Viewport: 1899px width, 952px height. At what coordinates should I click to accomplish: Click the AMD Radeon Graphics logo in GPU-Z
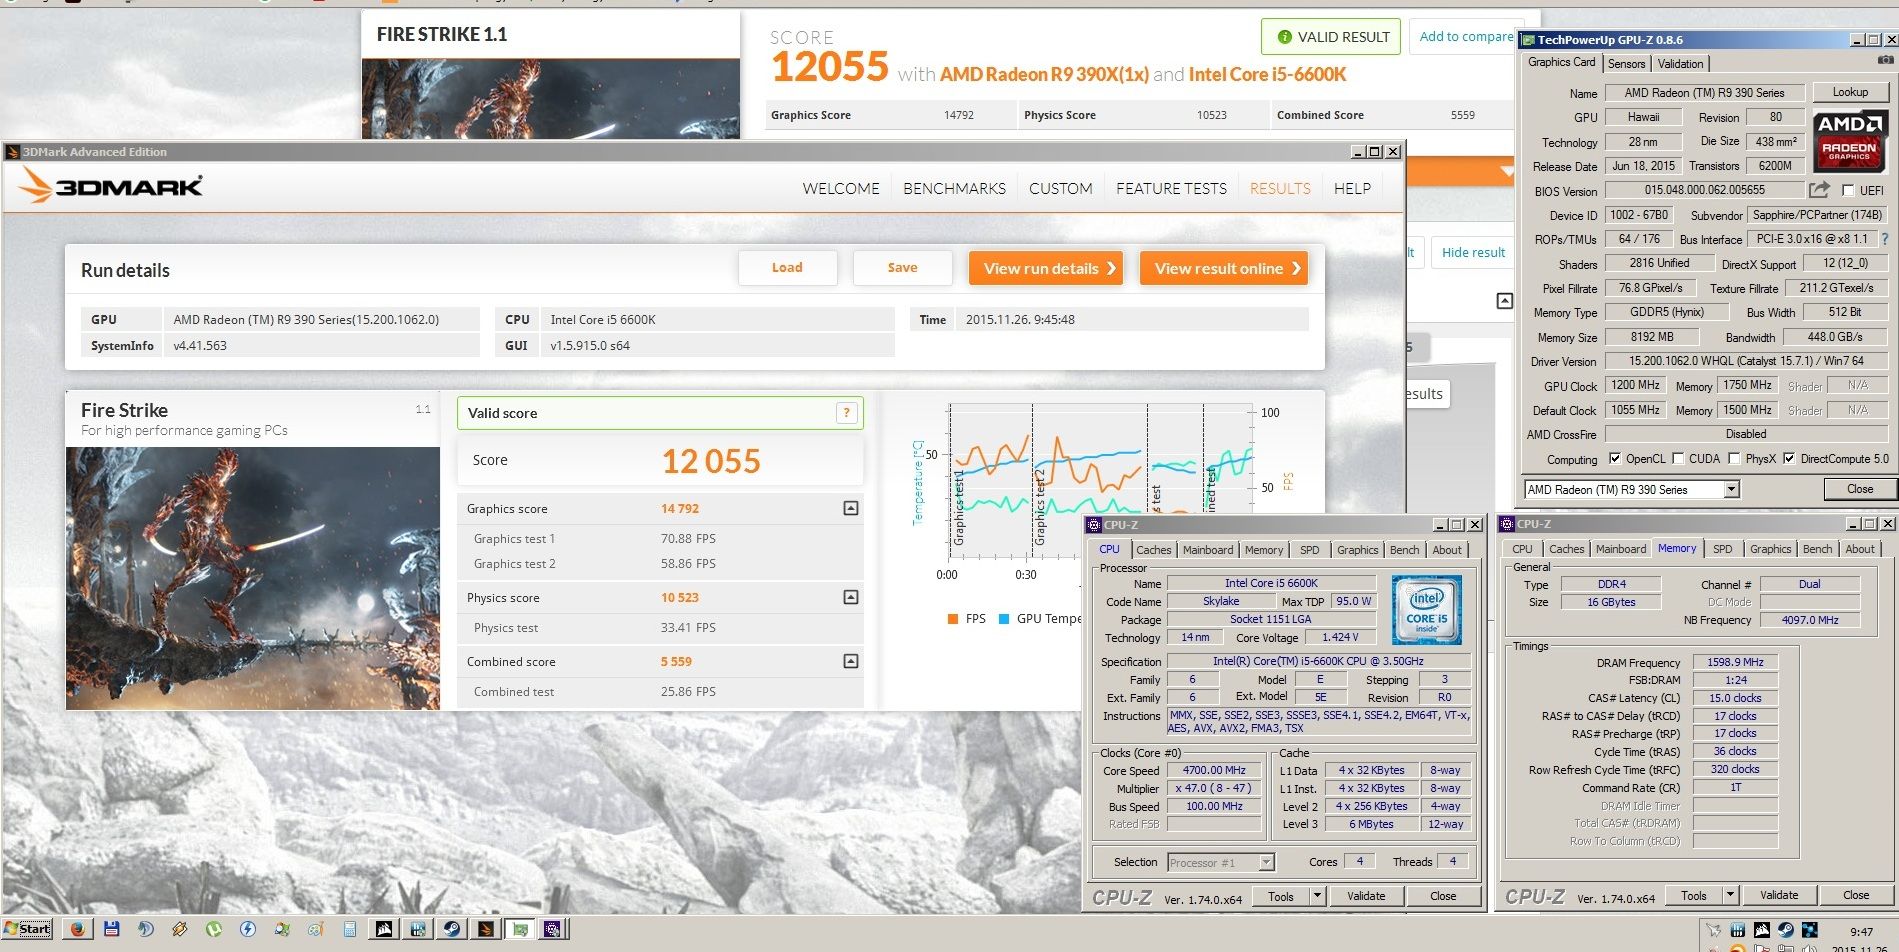[x=1850, y=140]
